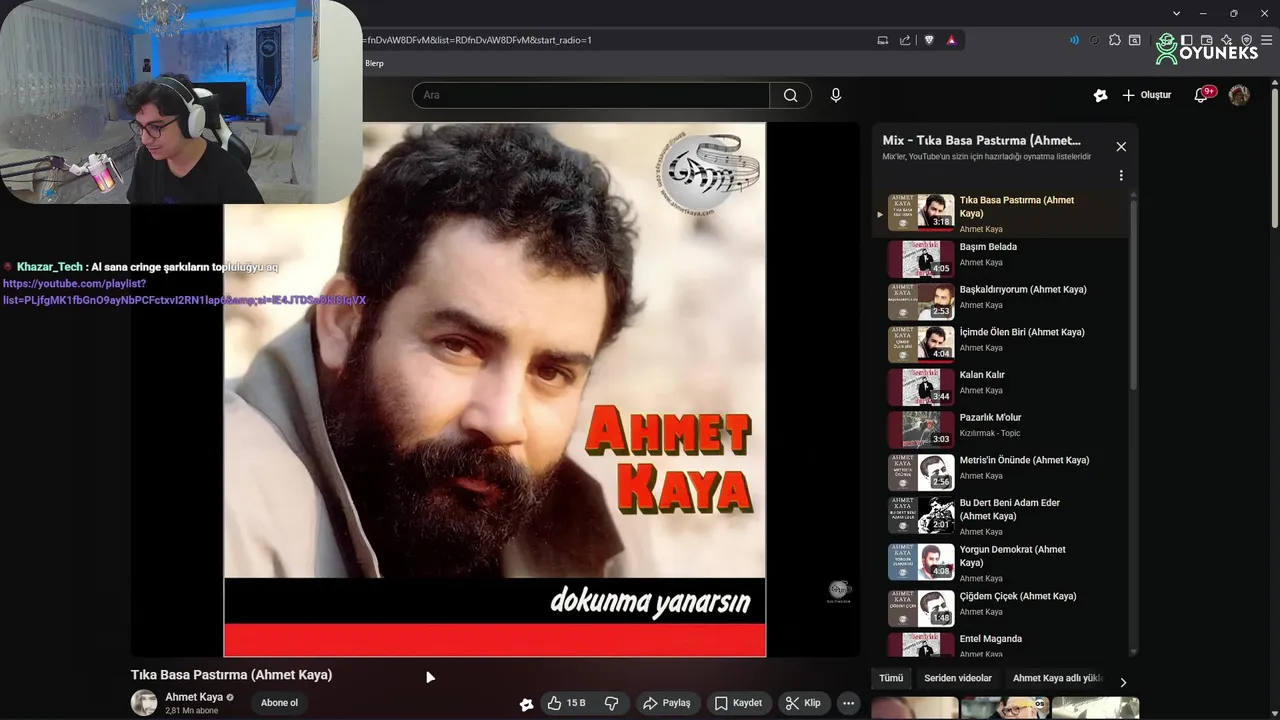This screenshot has width=1280, height=720.
Task: Click the Abone ol subscribe button
Action: (279, 703)
